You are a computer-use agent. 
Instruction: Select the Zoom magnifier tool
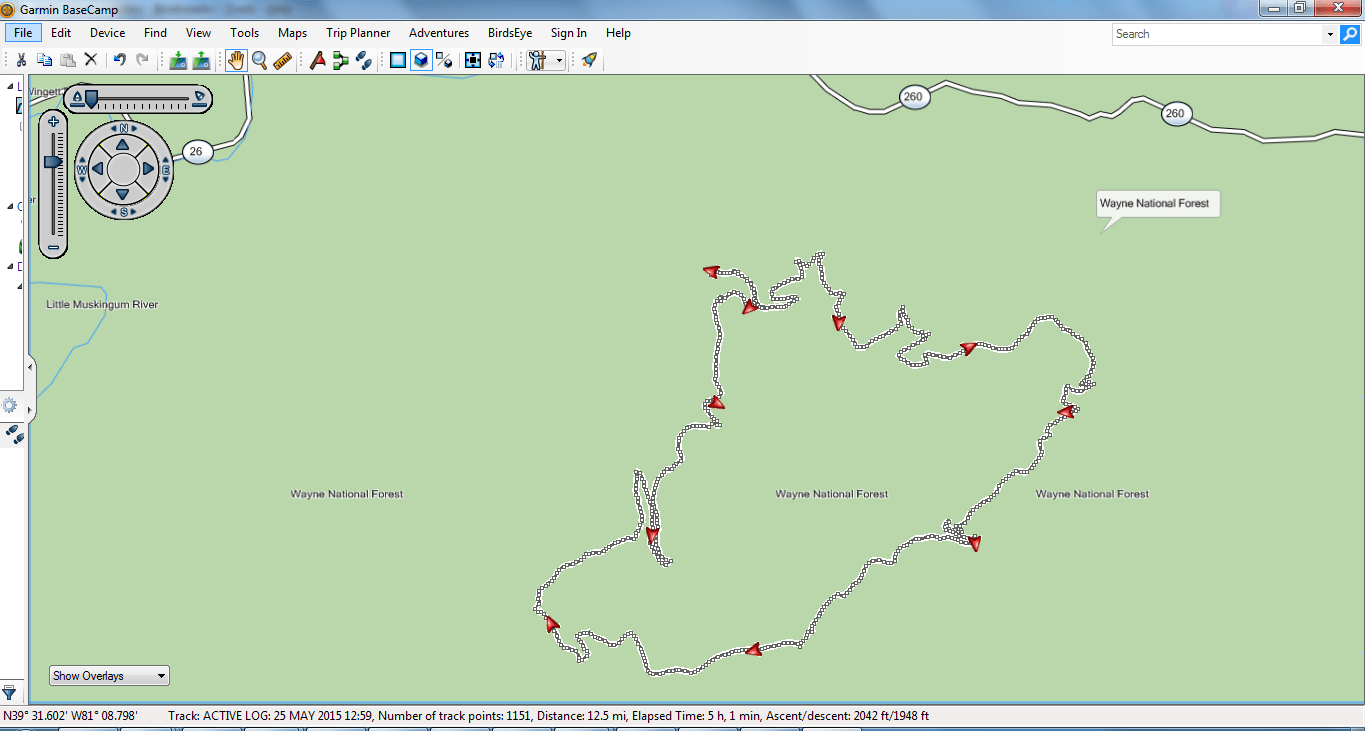[259, 60]
